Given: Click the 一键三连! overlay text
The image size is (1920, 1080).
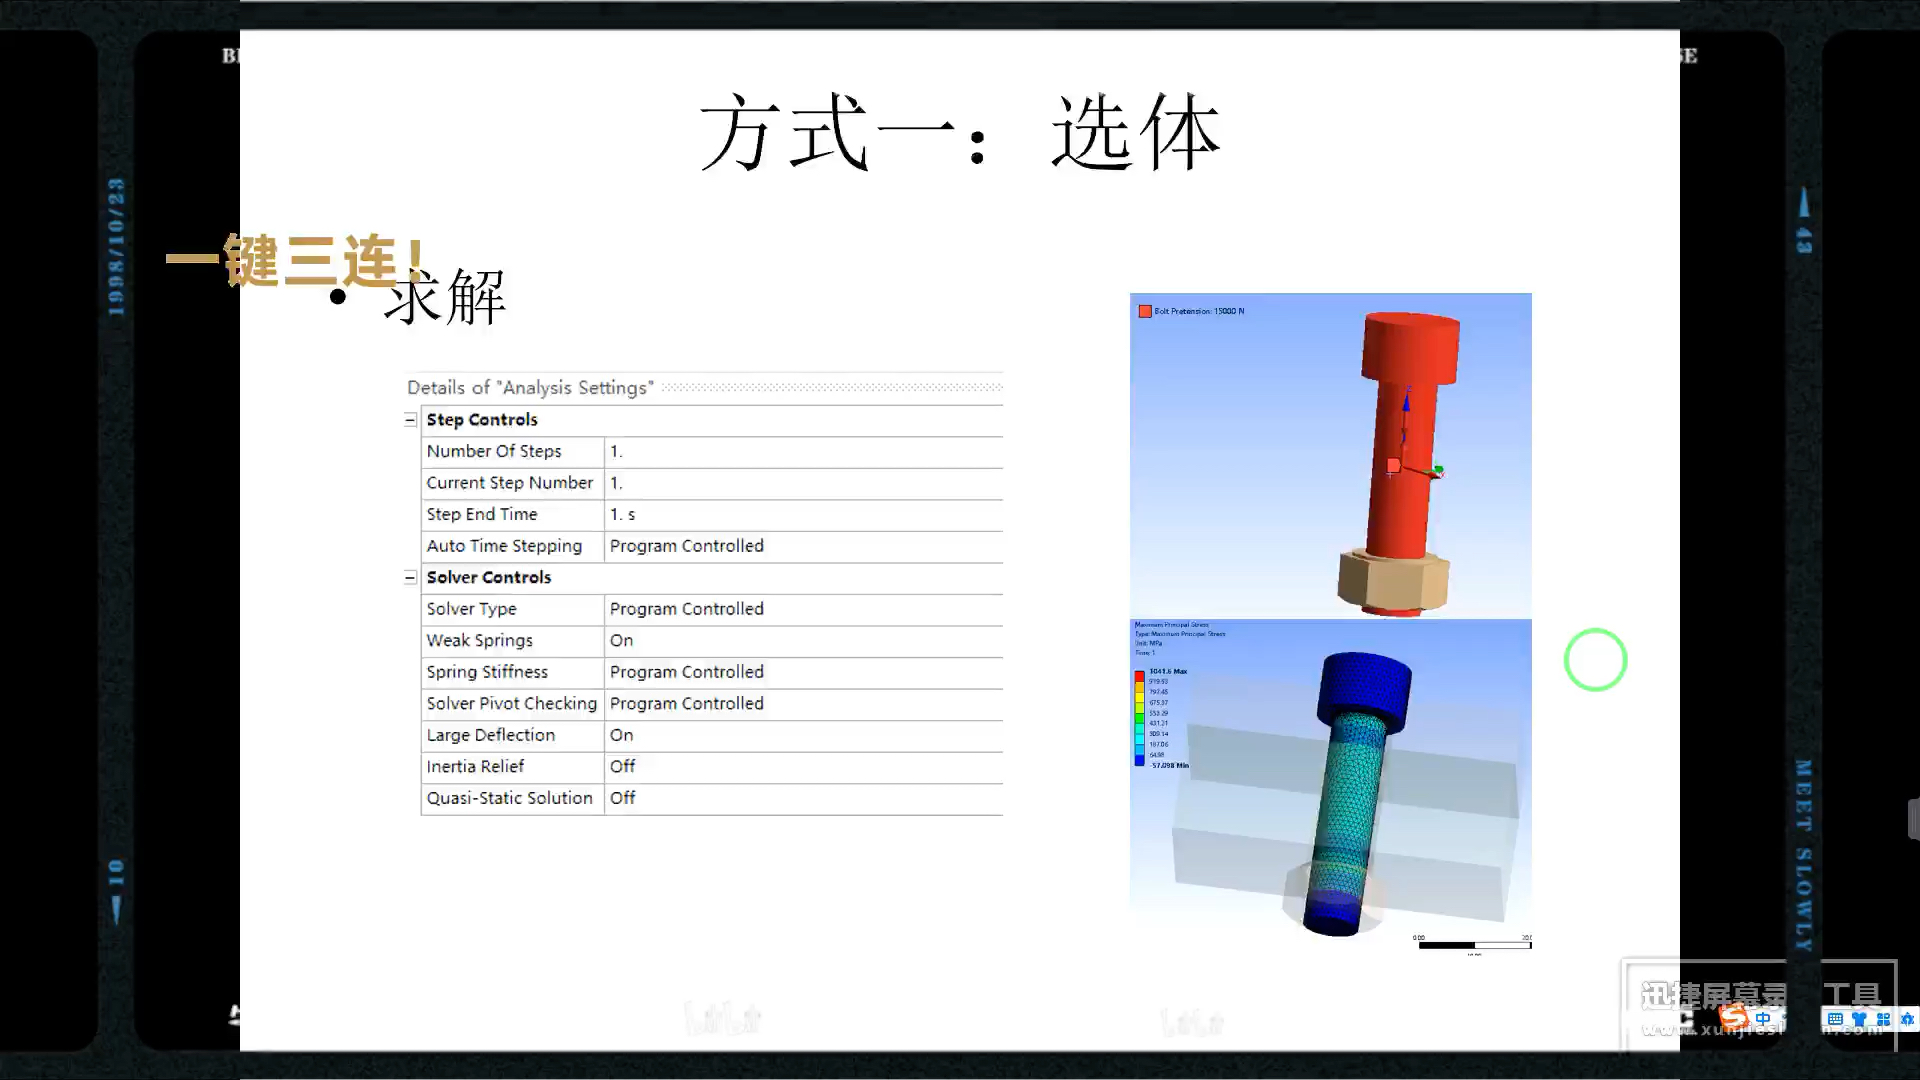Looking at the screenshot, I should pyautogui.click(x=296, y=260).
